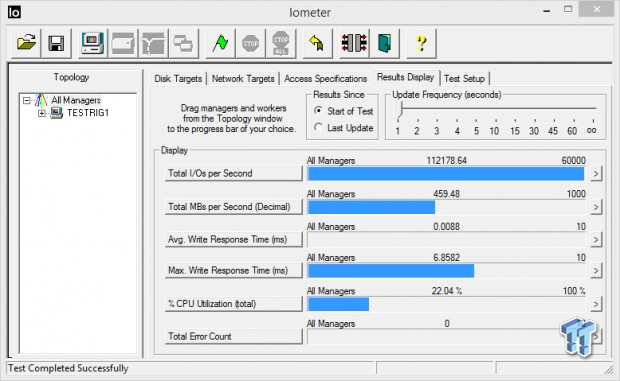Click Test Completed Successfully status text
This screenshot has width=620, height=381.
[68, 368]
